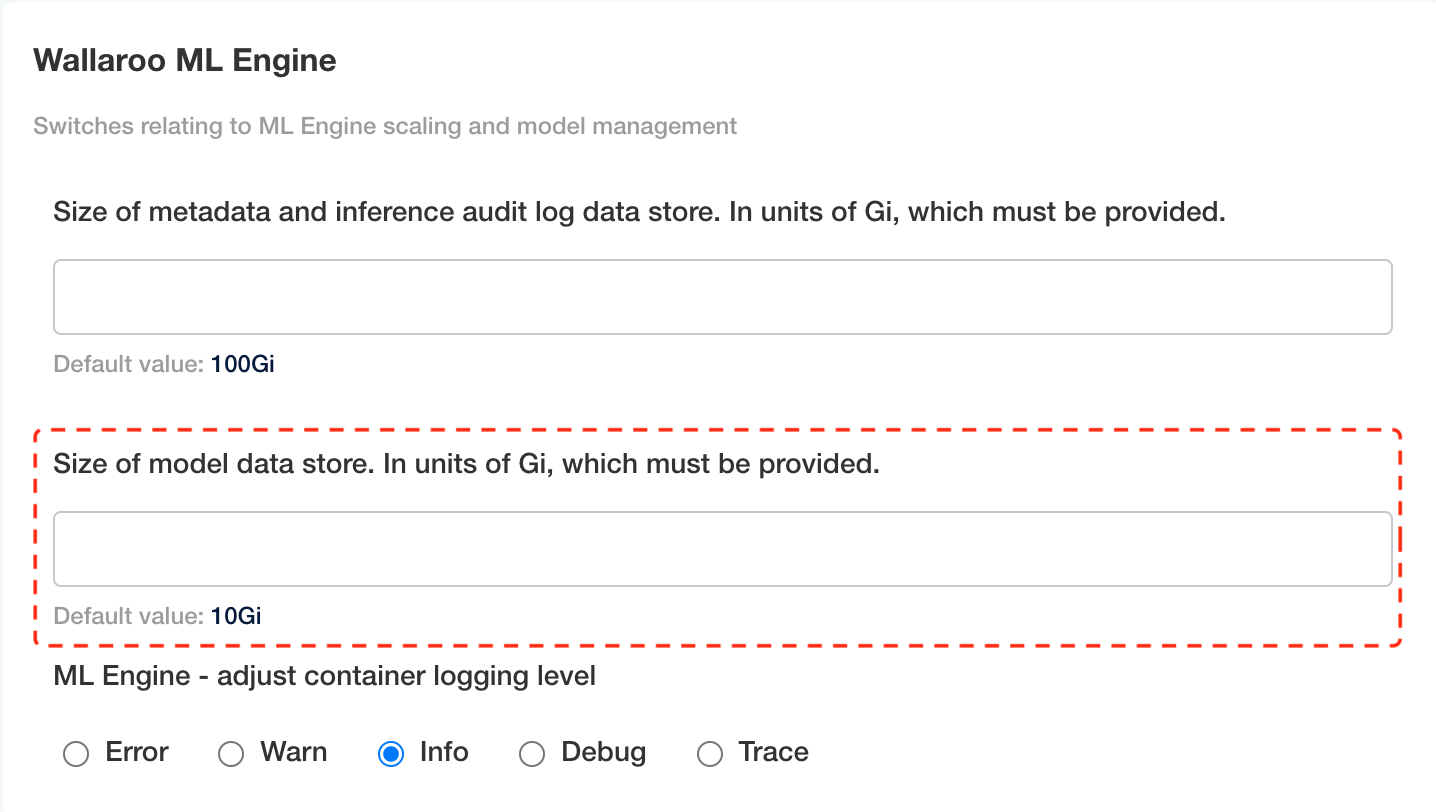
Task: Click the metadata and inference audit log label
Action: tap(639, 212)
